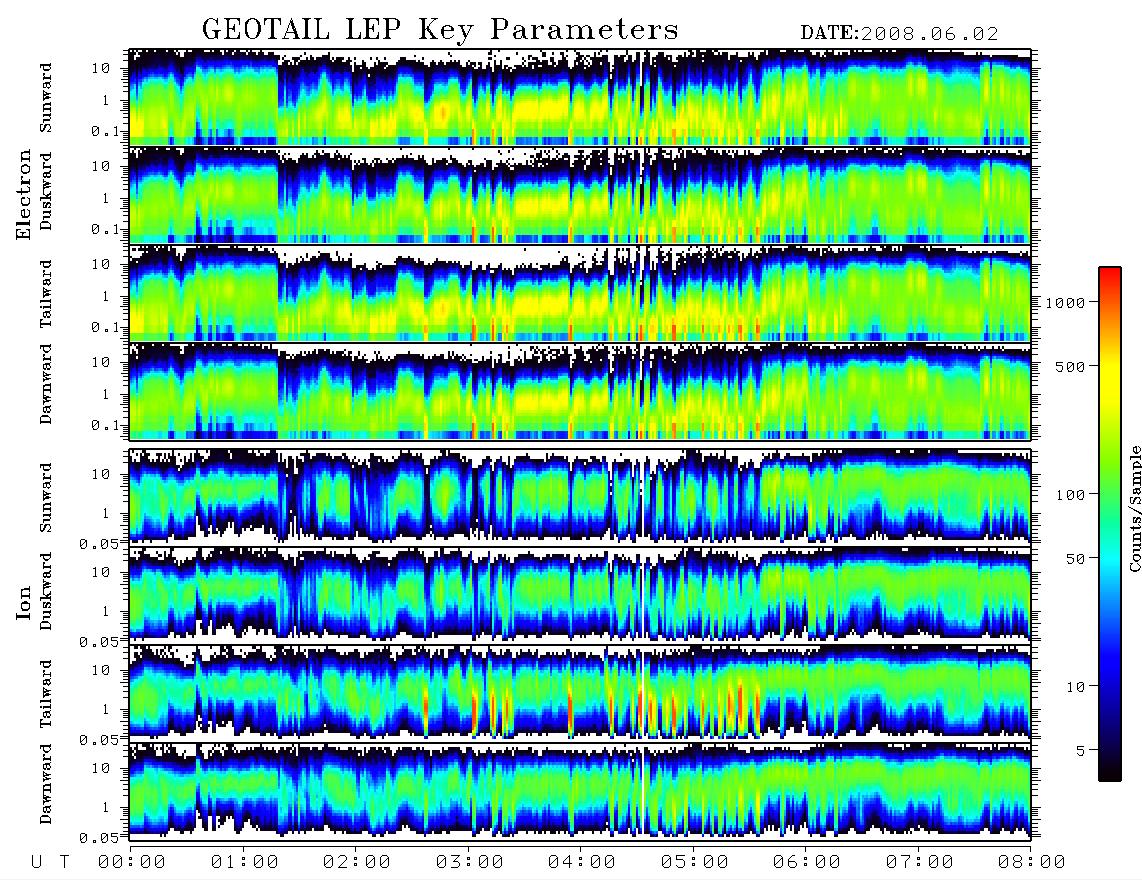Image resolution: width=1142 pixels, height=880 pixels.
Task: Click the time axis label 03:00
Action: [x=470, y=862]
